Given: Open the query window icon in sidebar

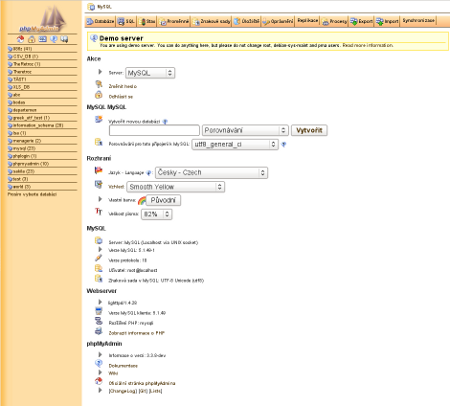Looking at the screenshot, I should click(42, 39).
